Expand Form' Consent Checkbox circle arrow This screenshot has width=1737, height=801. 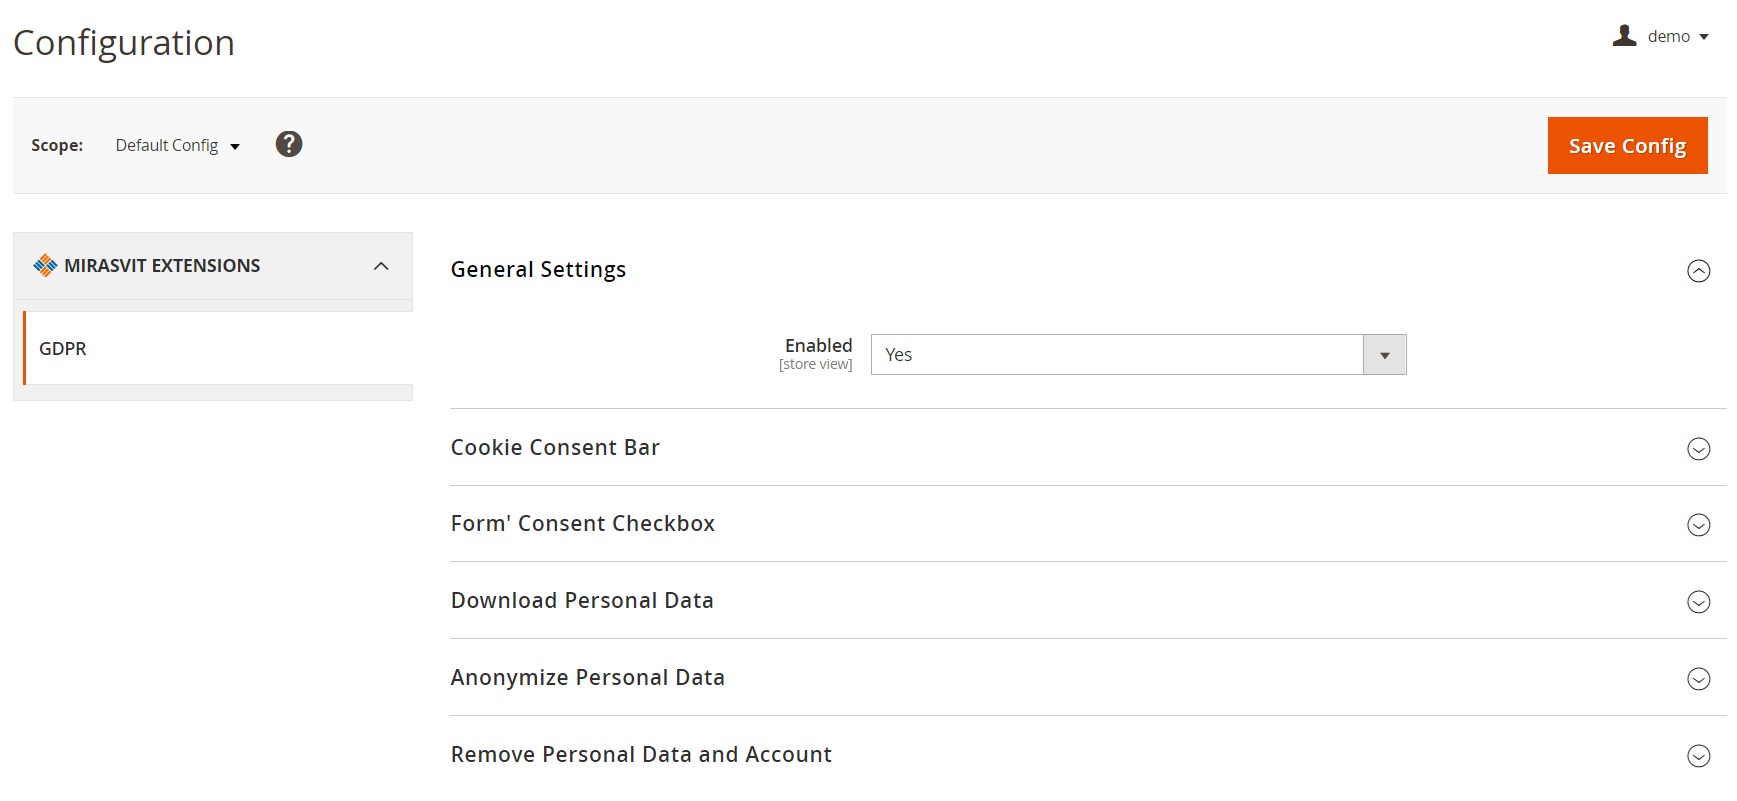click(1698, 525)
